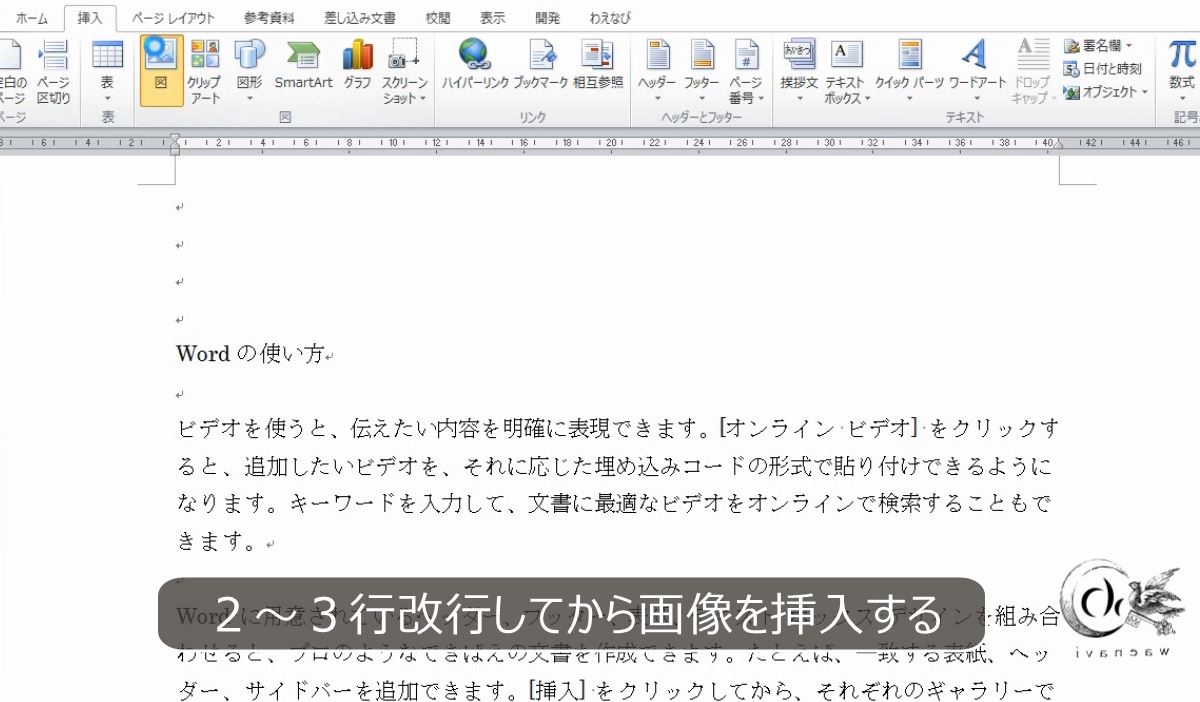The height and width of the screenshot is (702, 1200).
Task: Insert a Hyperlink (ハイパーリンク)
Action: click(x=475, y=66)
